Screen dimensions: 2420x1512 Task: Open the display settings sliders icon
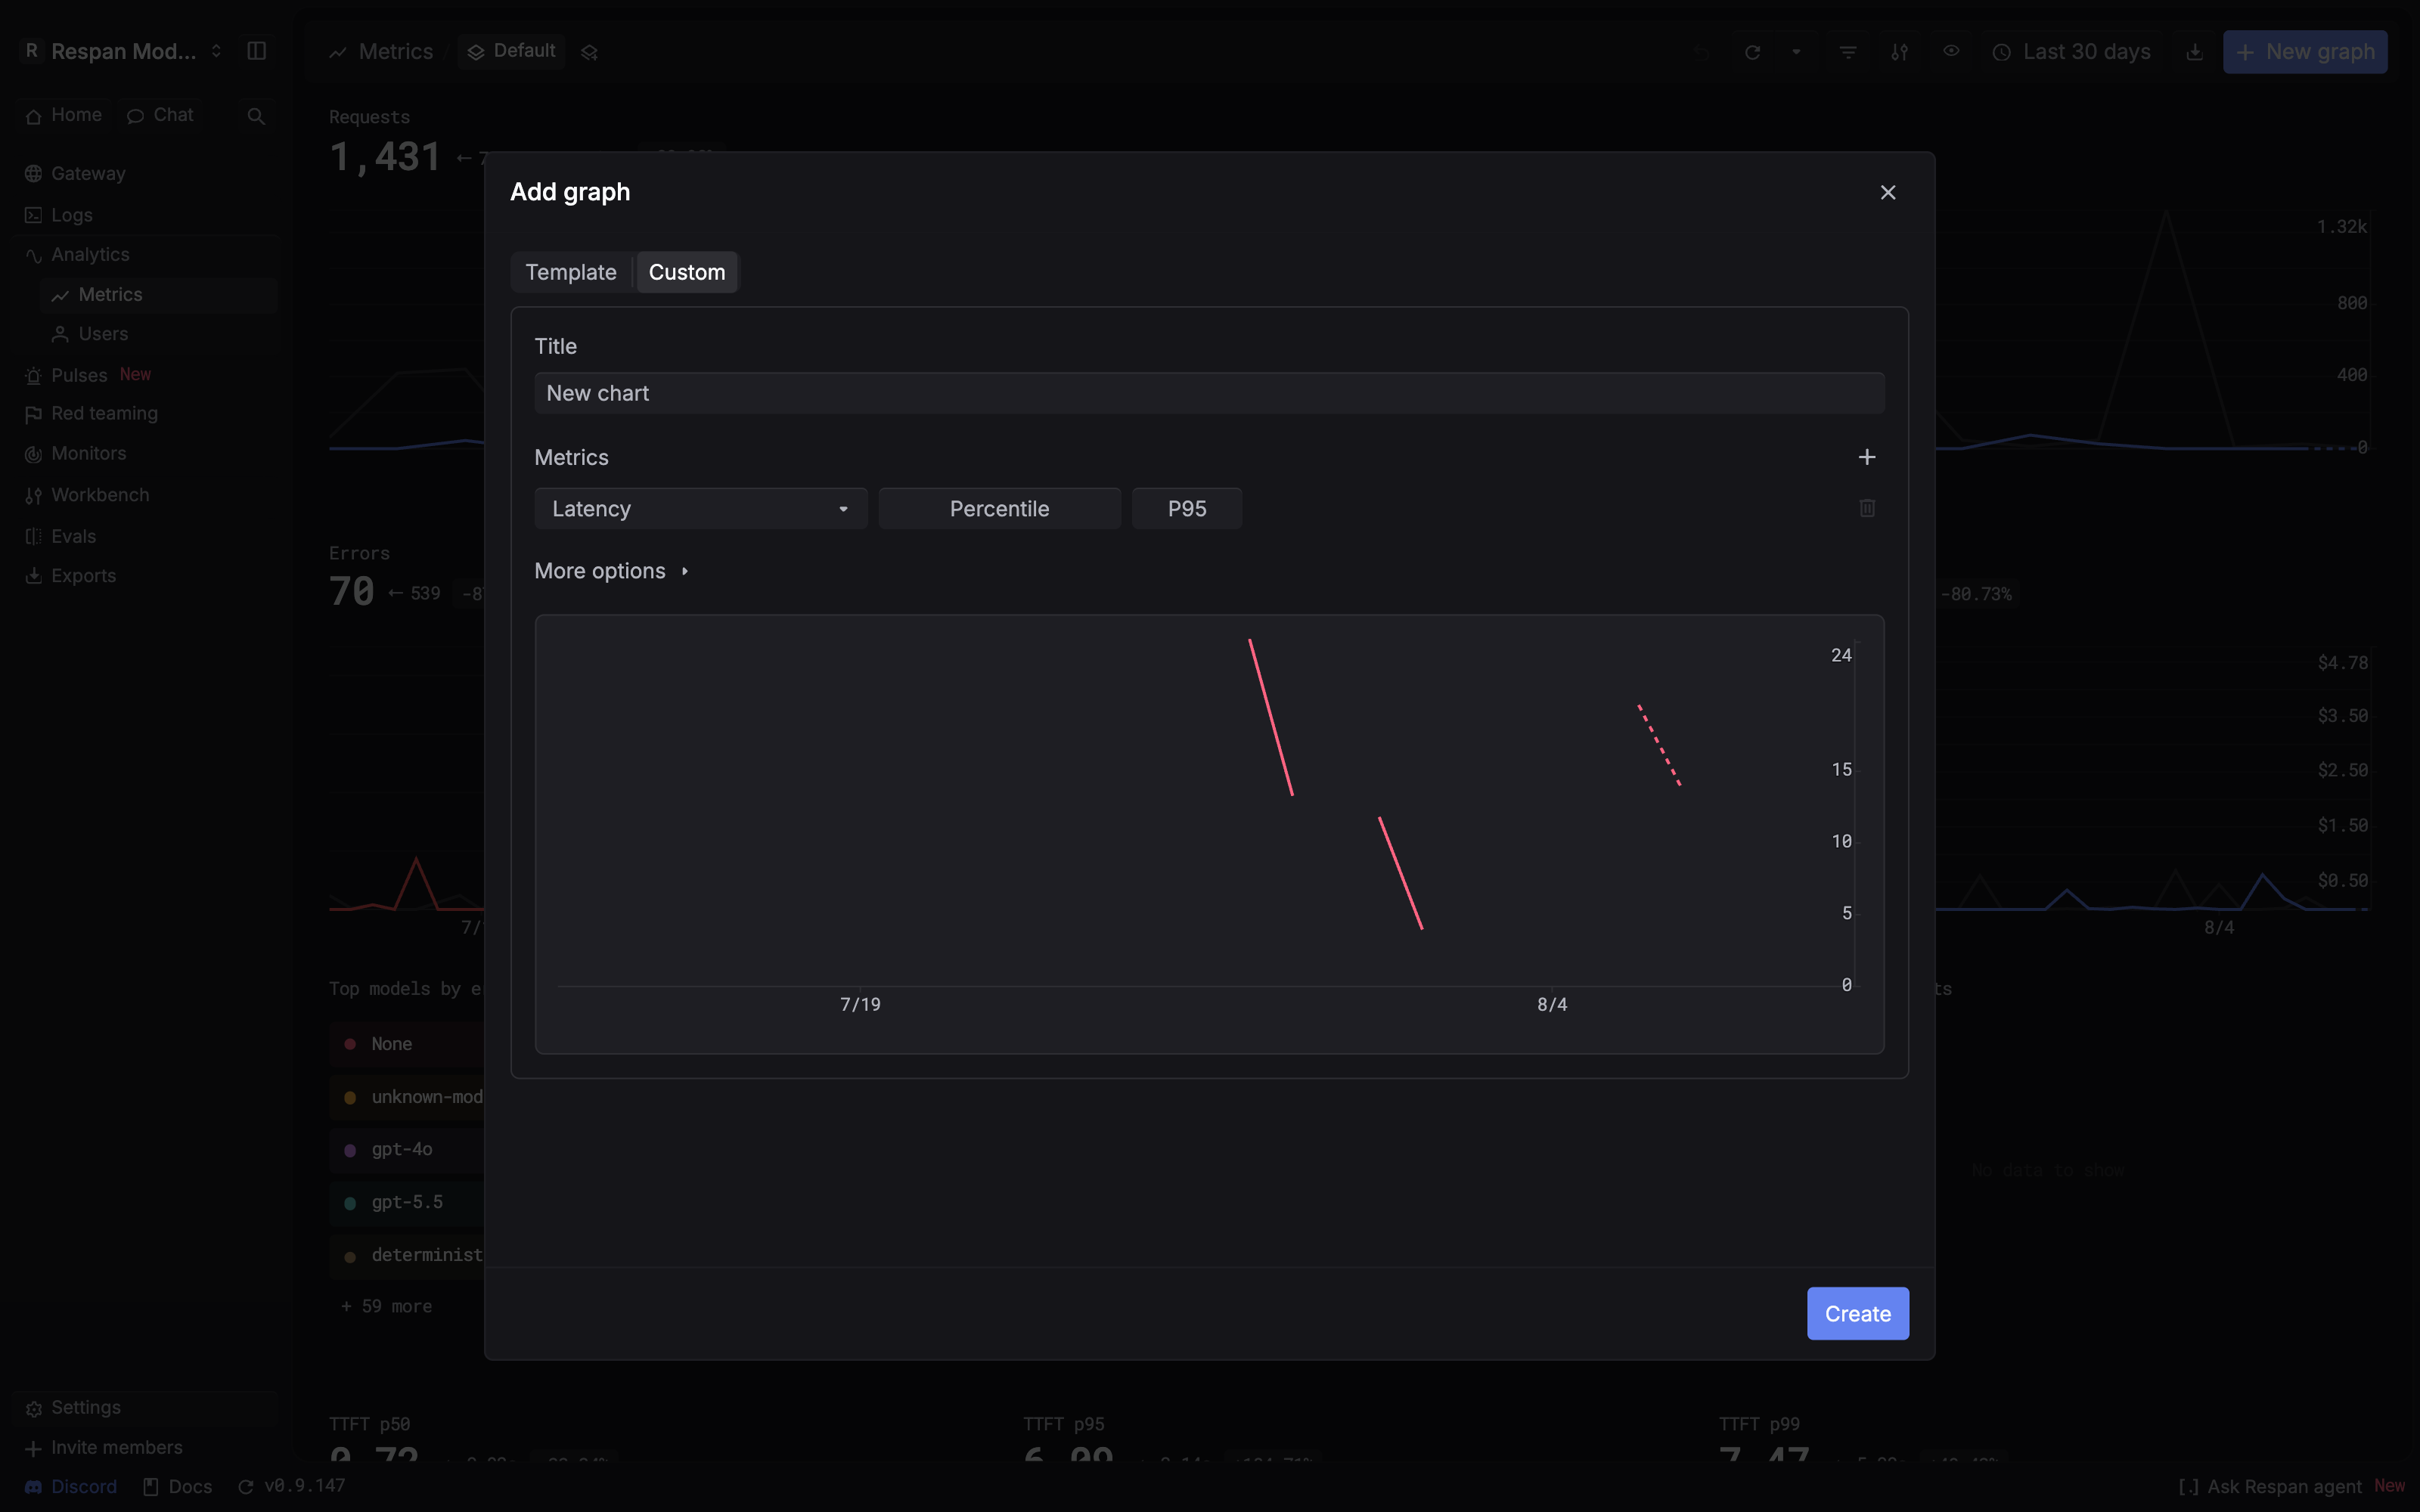point(1899,52)
